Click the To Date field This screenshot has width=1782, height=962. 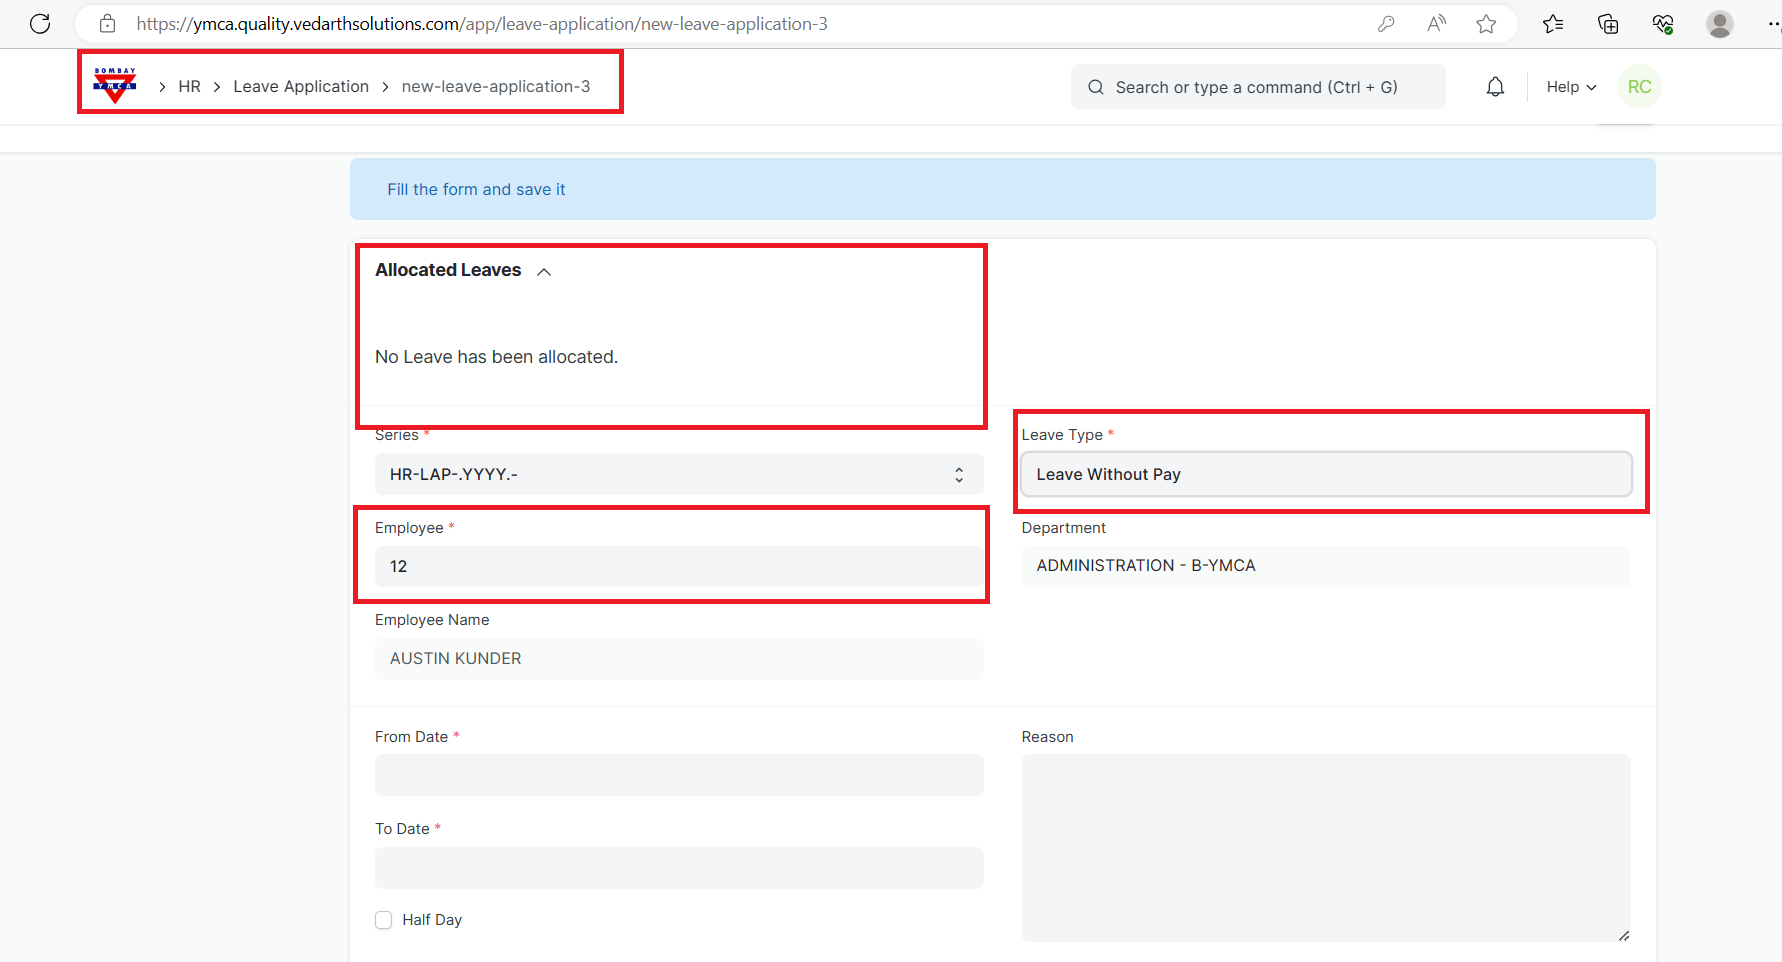click(x=678, y=868)
